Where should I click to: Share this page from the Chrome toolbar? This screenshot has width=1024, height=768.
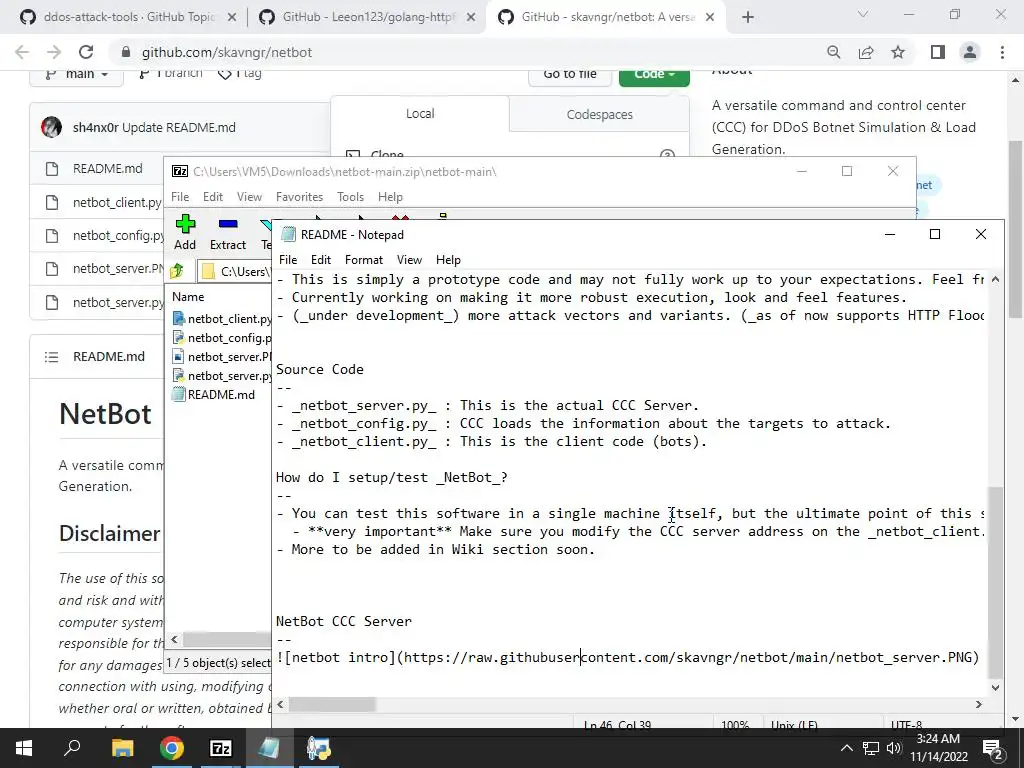(x=866, y=52)
